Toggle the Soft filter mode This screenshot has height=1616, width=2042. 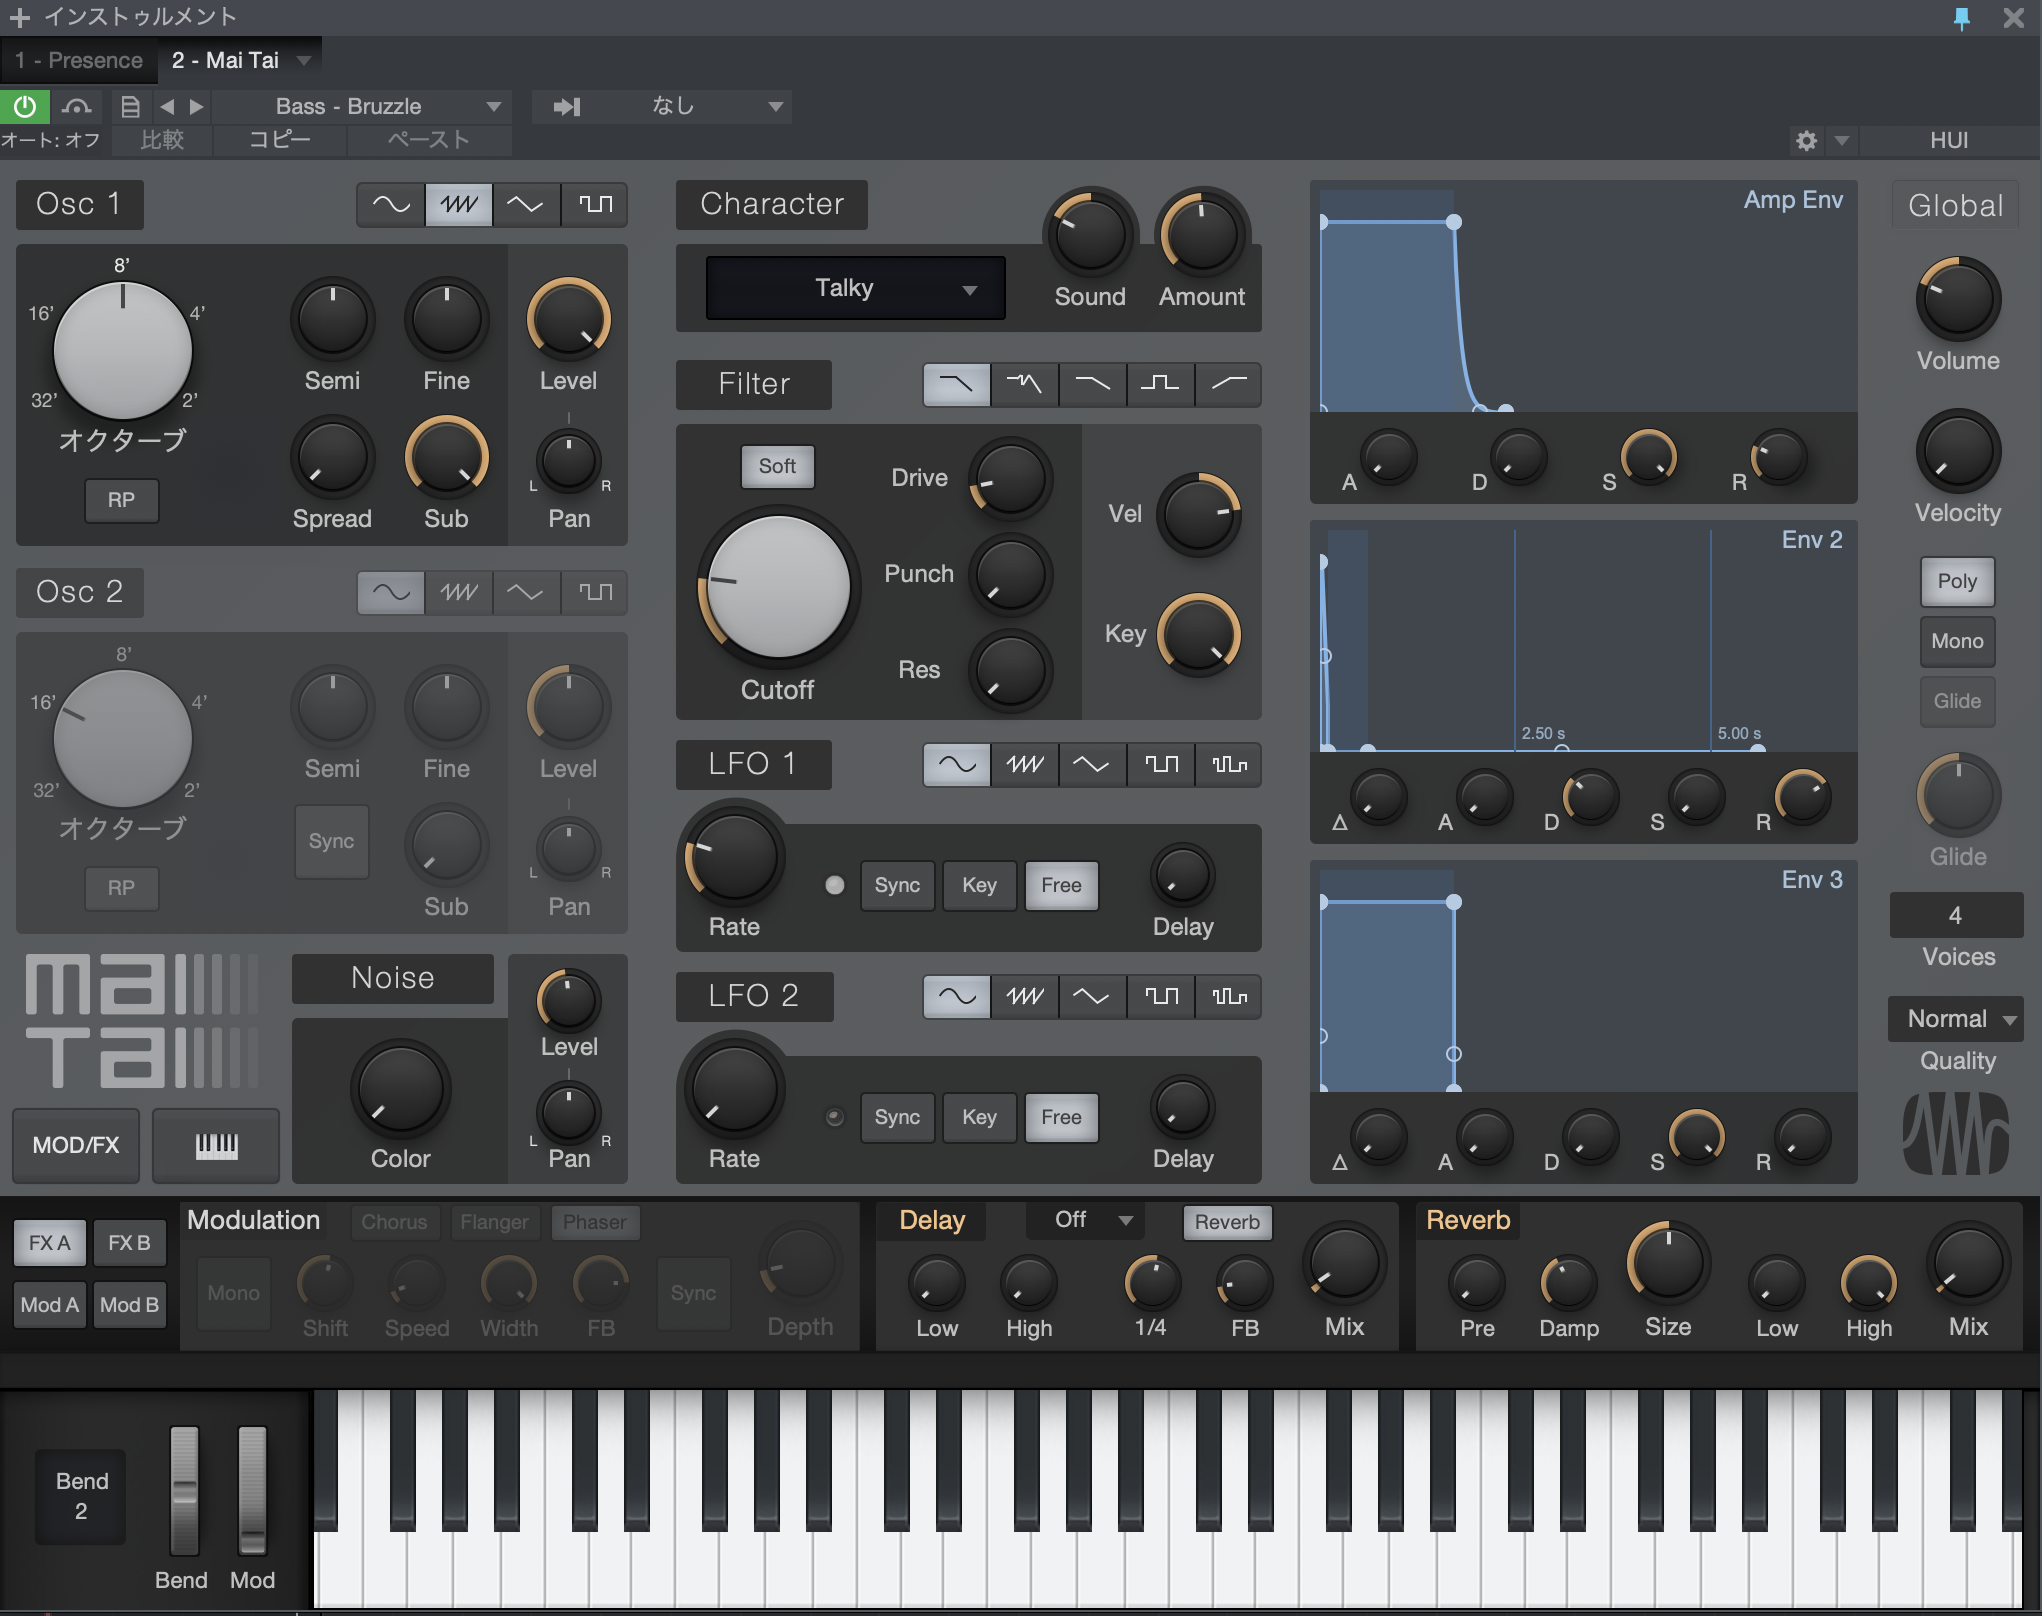click(x=777, y=466)
